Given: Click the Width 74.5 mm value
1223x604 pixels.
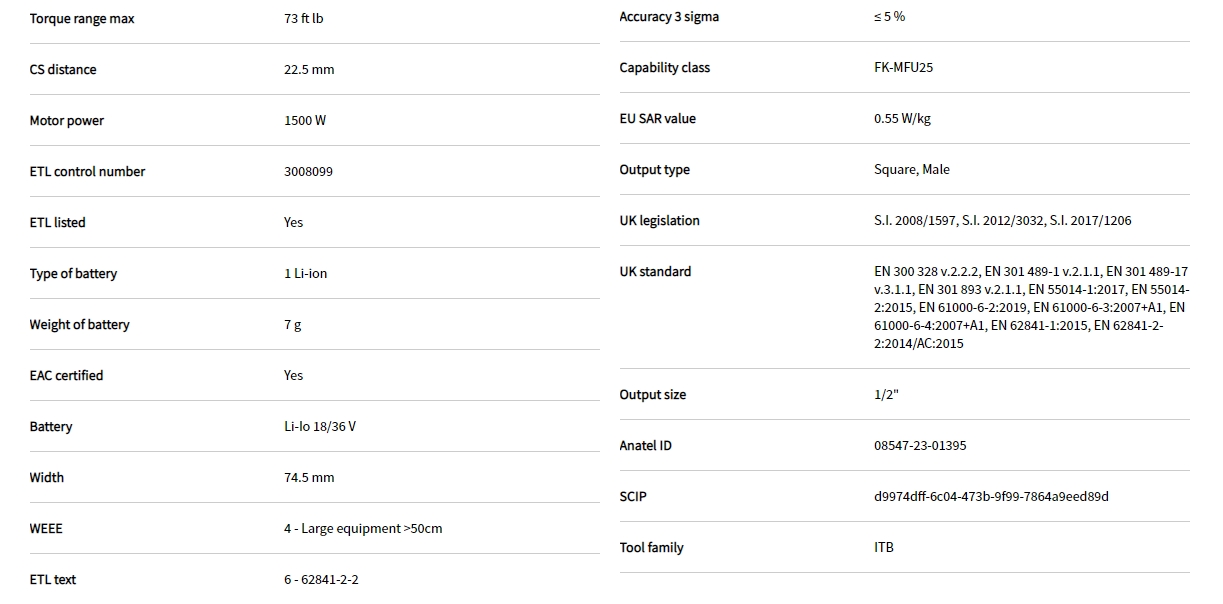Looking at the screenshot, I should [x=309, y=478].
